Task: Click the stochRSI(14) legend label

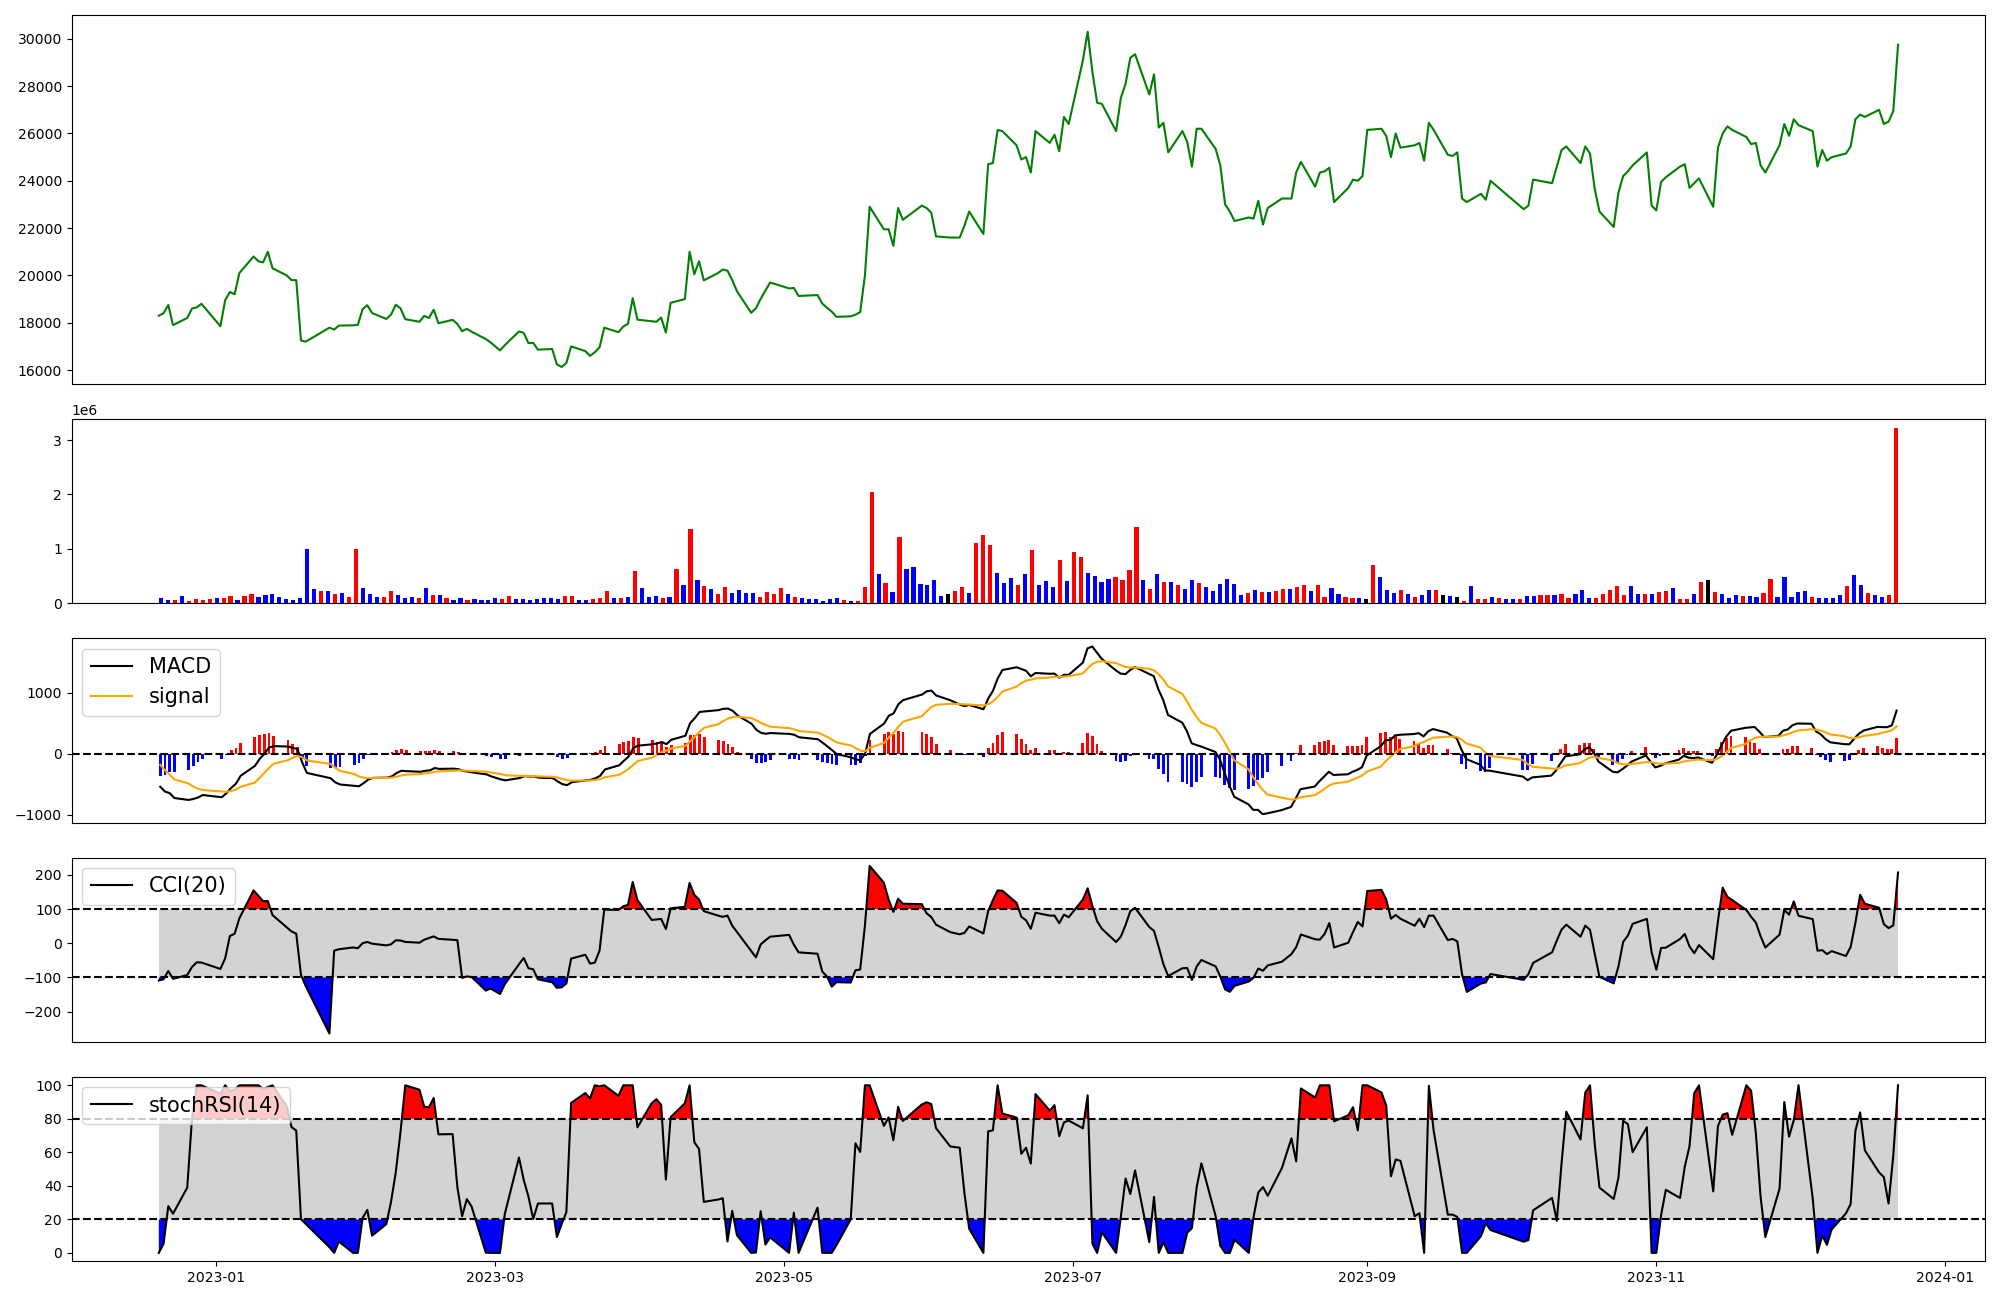Action: [214, 1105]
